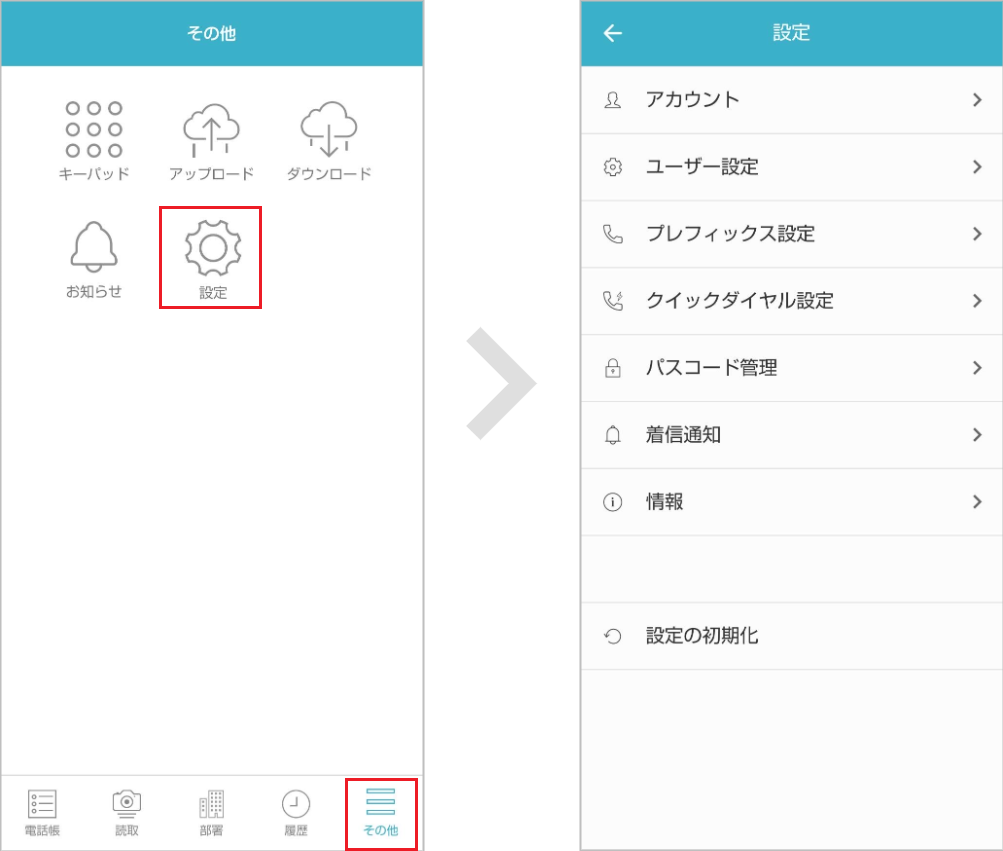Switch to the 電話帳 tab
The height and width of the screenshot is (851, 1003).
click(x=41, y=813)
